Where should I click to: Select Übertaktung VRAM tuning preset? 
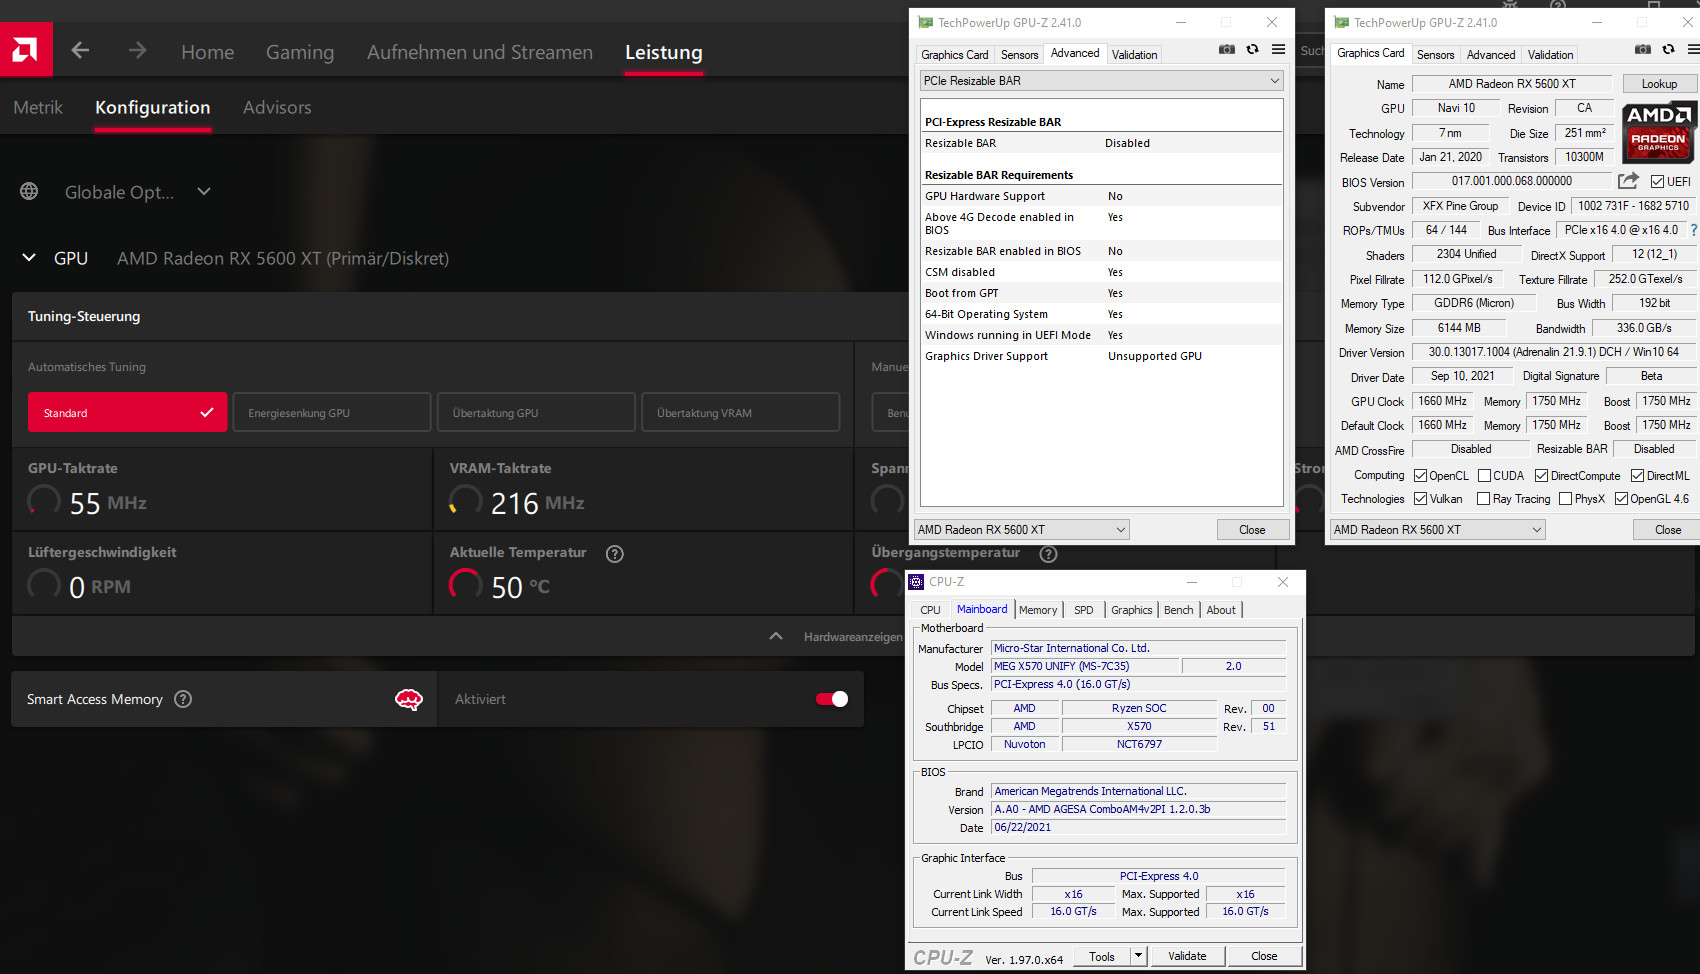point(740,412)
